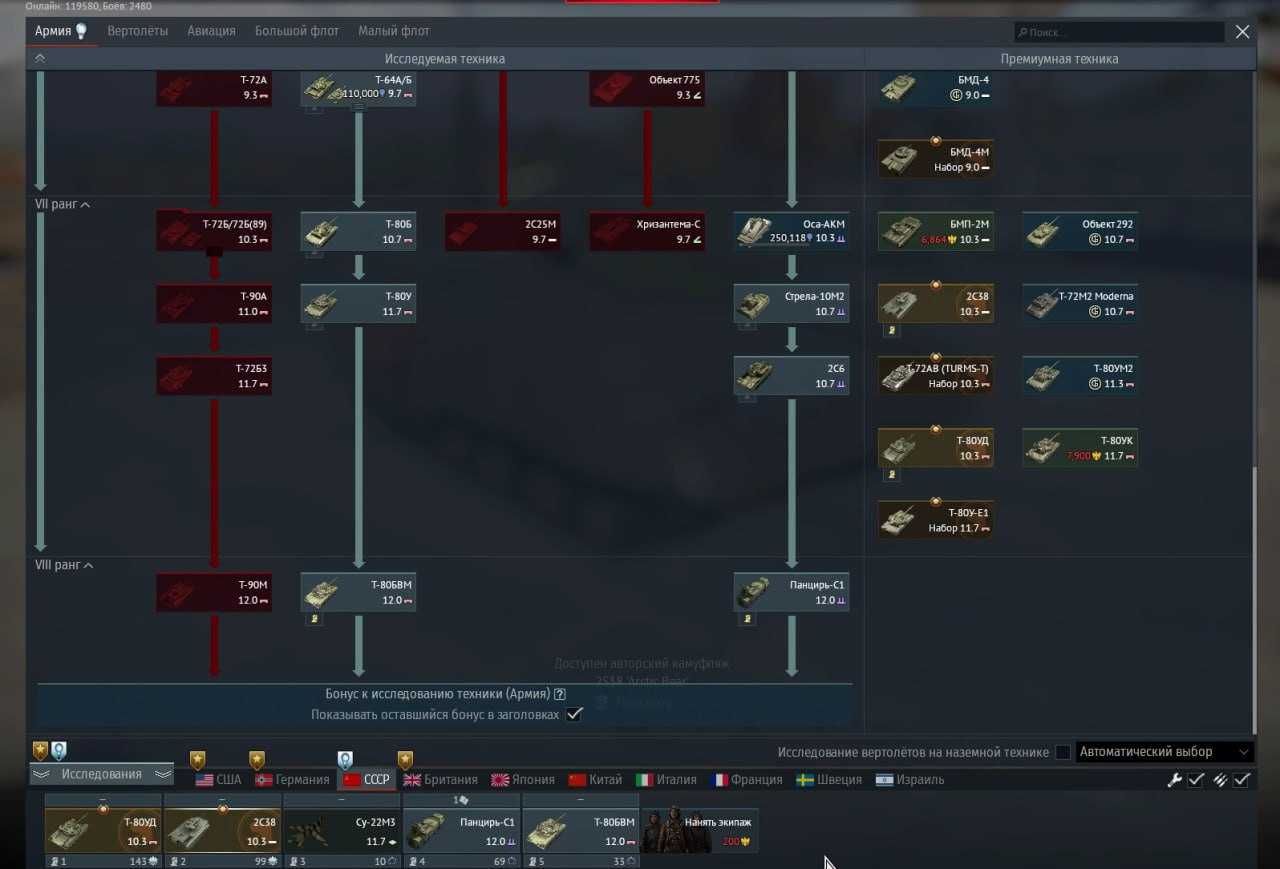Open the Автоматический выбор dropdown
1280x869 pixels.
point(1165,752)
